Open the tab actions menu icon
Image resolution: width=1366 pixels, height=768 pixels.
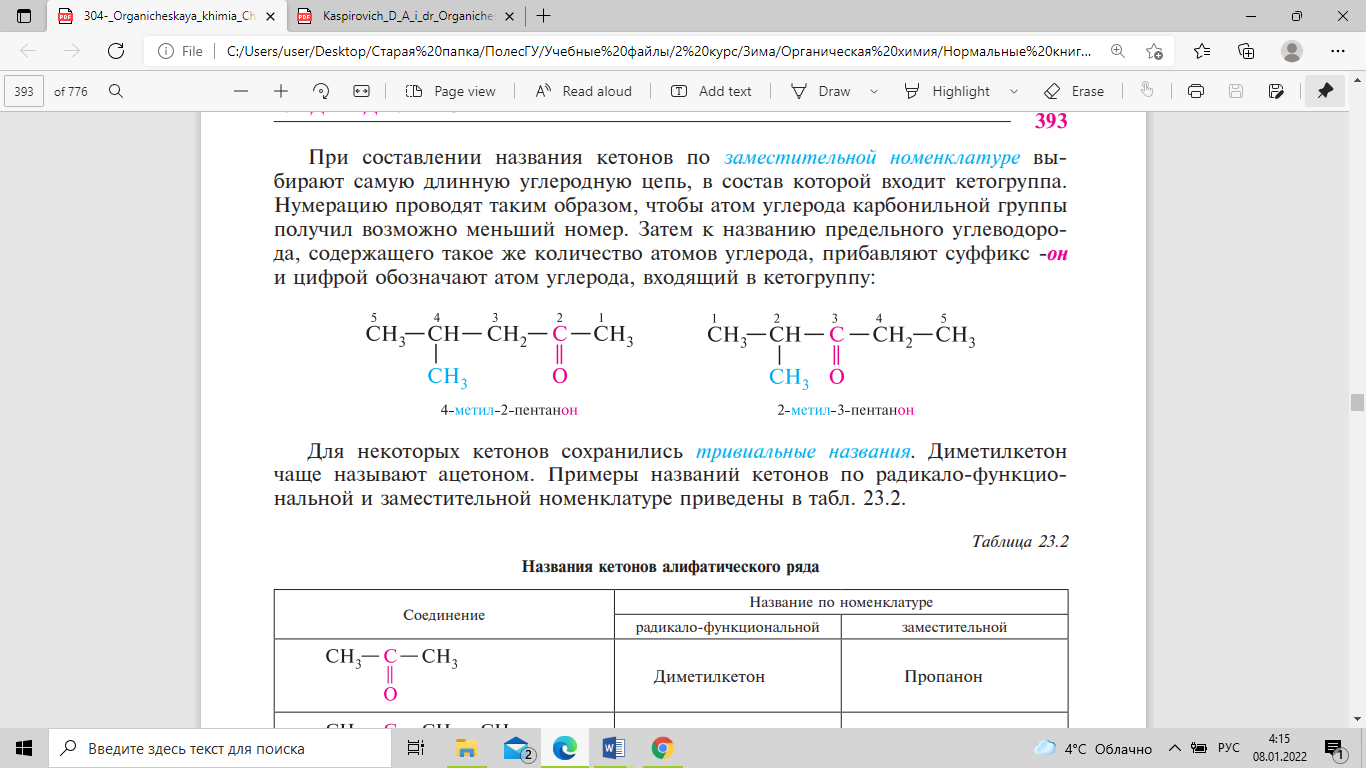tap(24, 16)
